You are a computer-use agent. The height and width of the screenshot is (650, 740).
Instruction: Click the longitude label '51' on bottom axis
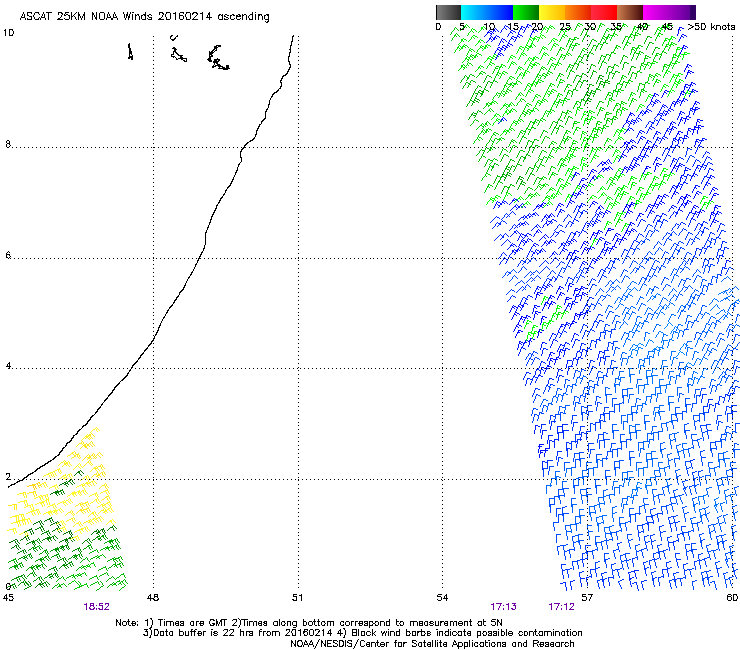coord(297,598)
